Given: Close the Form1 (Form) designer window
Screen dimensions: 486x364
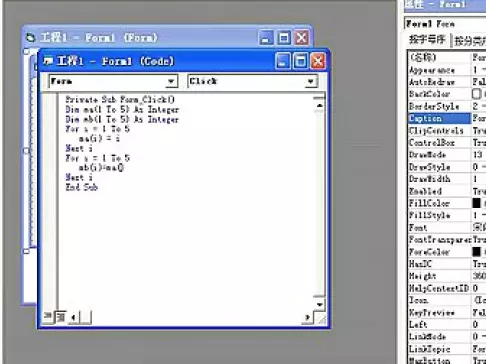Looking at the screenshot, I should tap(302, 38).
